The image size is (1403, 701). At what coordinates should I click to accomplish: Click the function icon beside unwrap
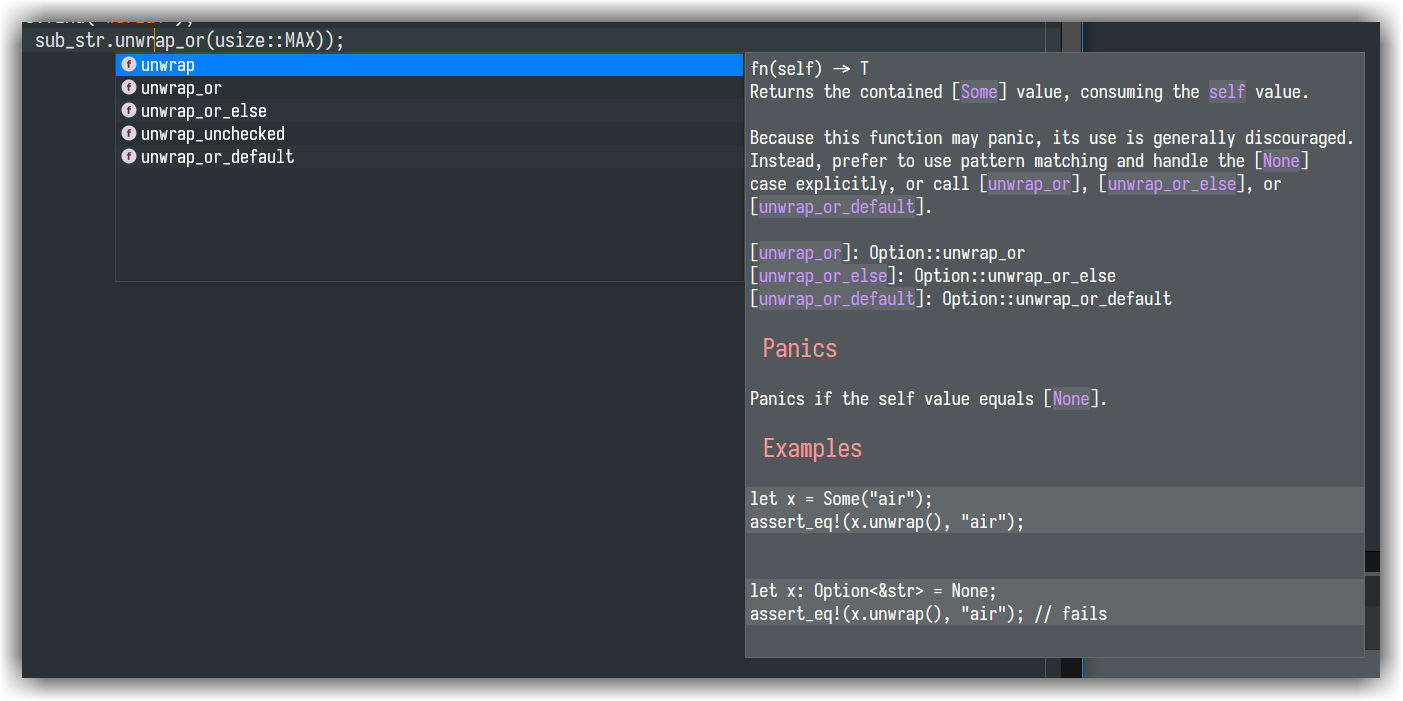pos(129,65)
